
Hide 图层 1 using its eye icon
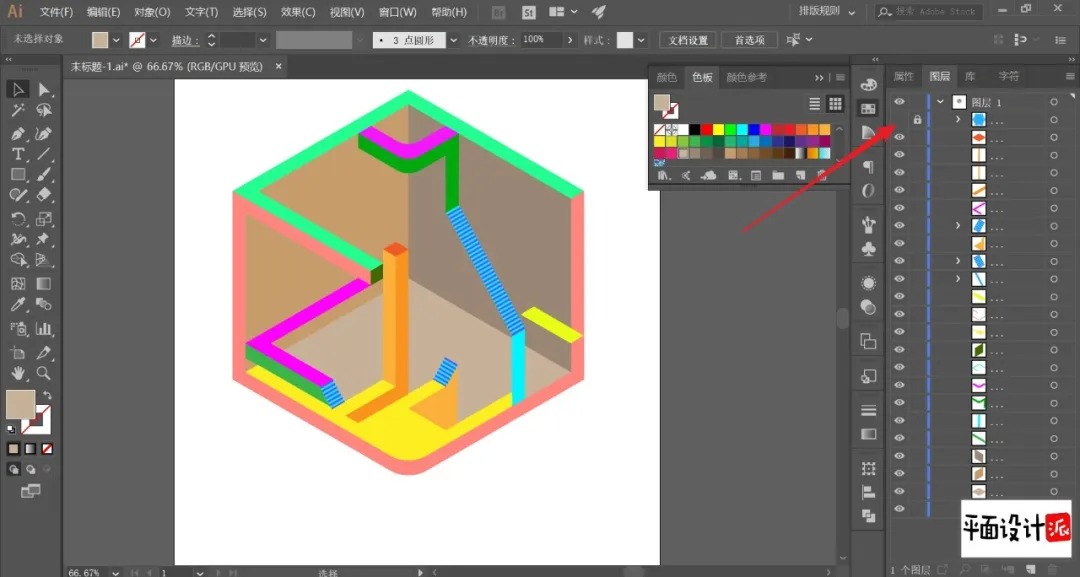point(900,102)
